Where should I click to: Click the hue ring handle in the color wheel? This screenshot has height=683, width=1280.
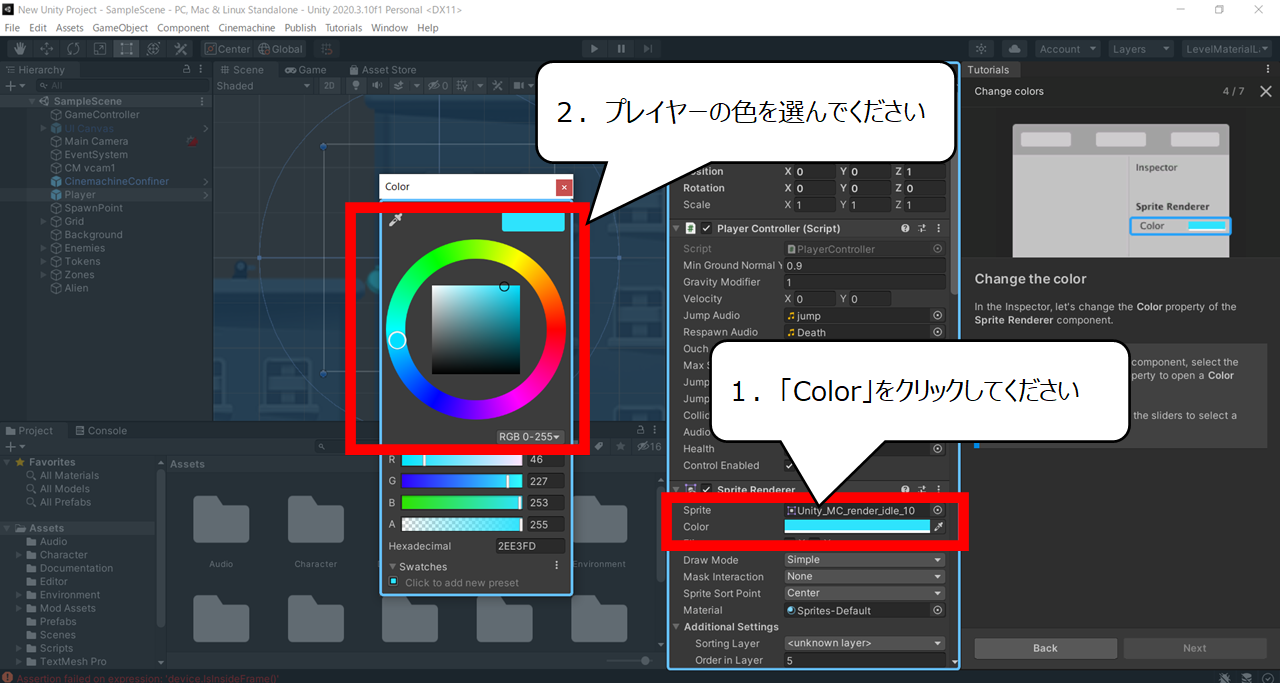[397, 341]
